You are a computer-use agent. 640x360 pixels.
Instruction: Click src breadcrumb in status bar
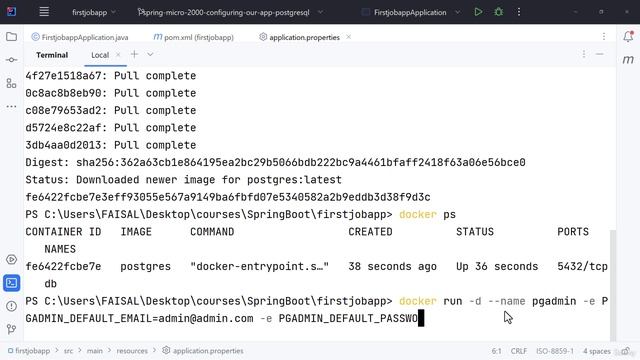pyautogui.click(x=68, y=351)
